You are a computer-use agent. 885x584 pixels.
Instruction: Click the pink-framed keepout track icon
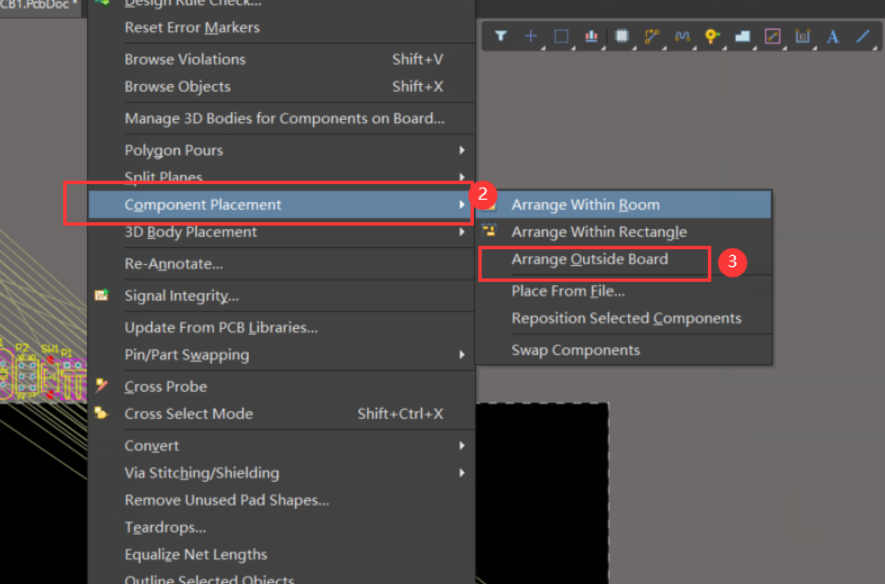(x=773, y=37)
